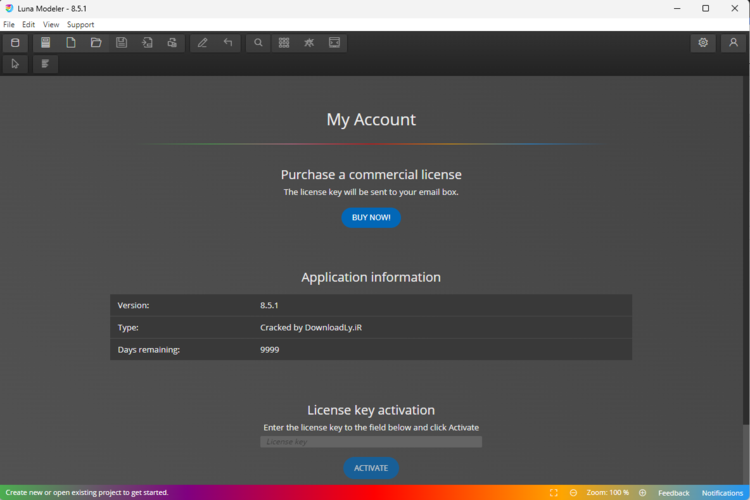The height and width of the screenshot is (500, 750).
Task: Click the magnifier search icon
Action: click(x=258, y=43)
